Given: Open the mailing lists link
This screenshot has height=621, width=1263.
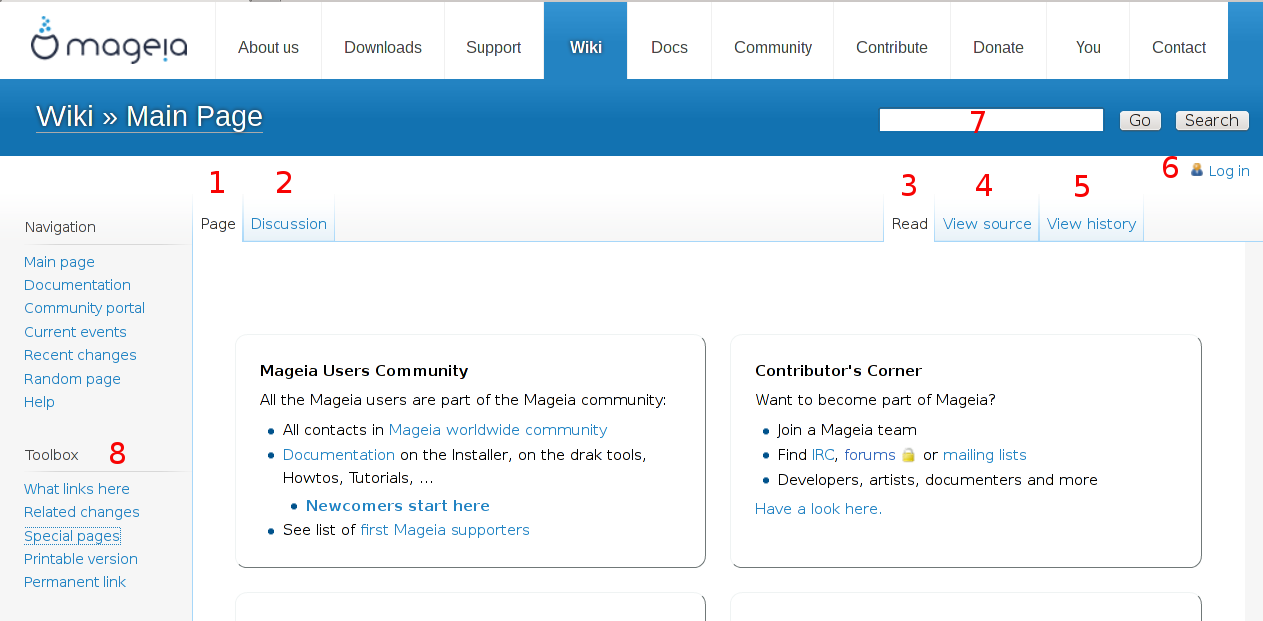Looking at the screenshot, I should coord(985,455).
